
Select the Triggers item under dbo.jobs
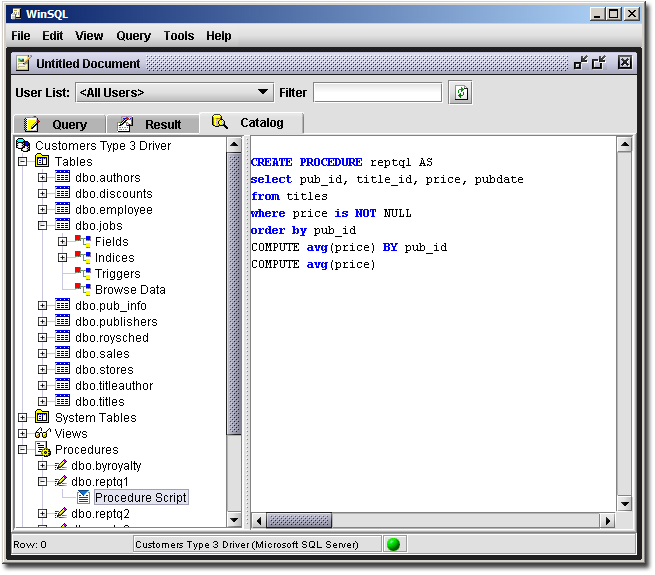117,274
